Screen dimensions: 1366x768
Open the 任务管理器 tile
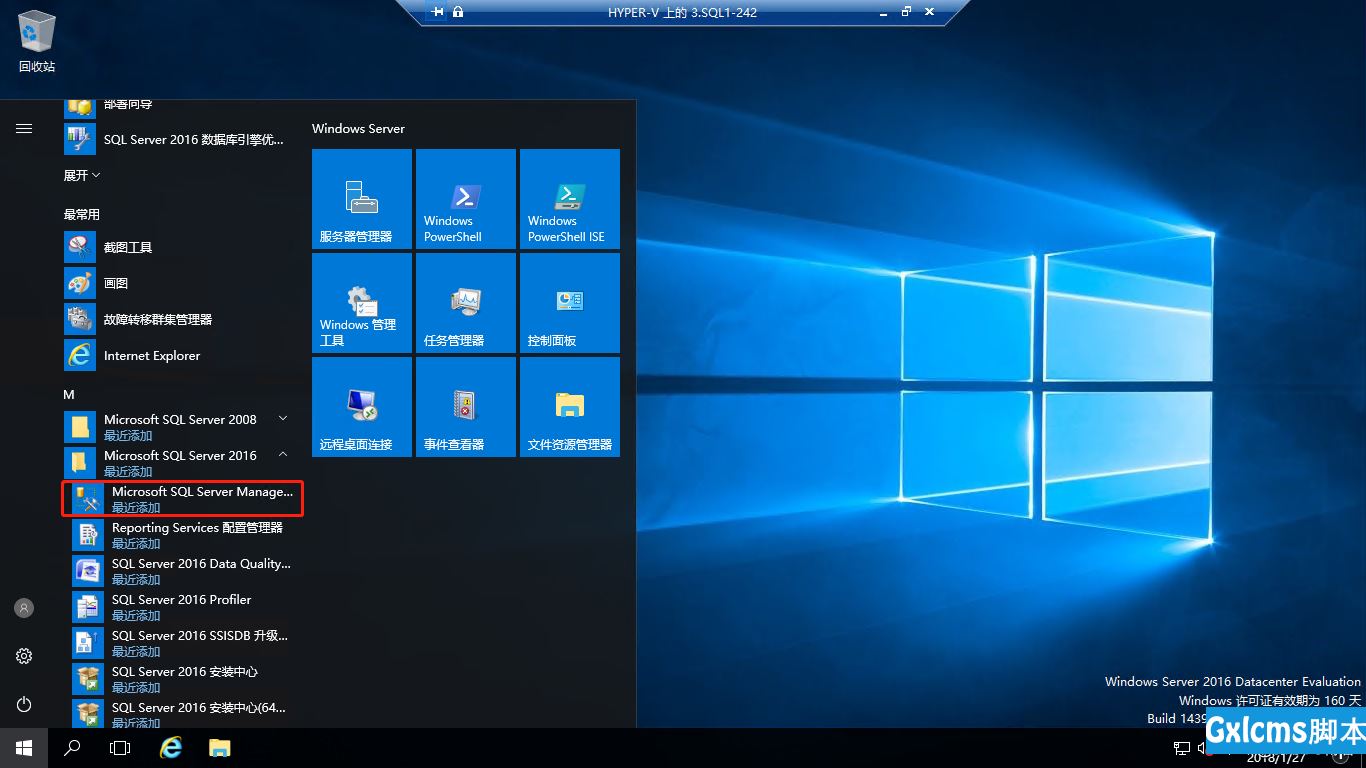[x=466, y=303]
